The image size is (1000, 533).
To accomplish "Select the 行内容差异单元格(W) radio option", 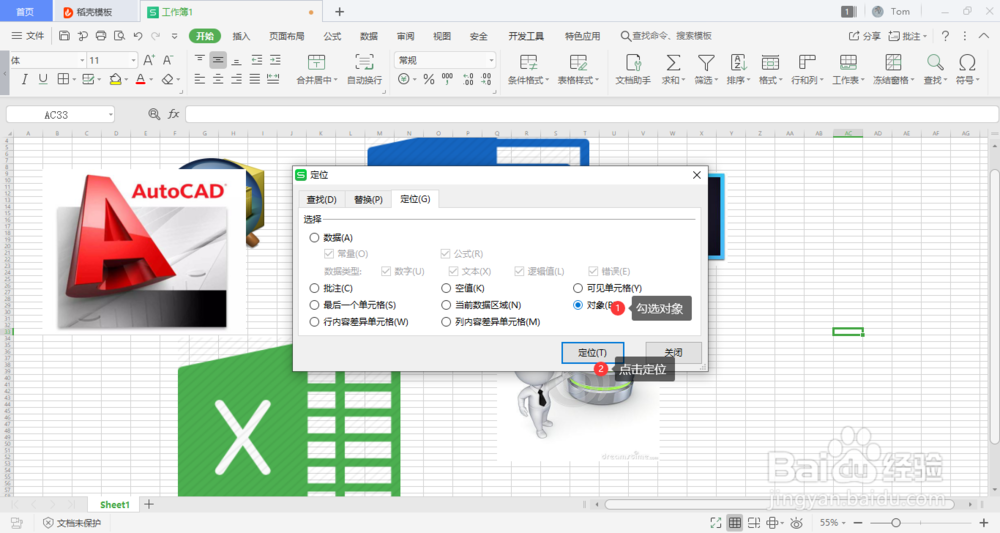I will coord(314,322).
